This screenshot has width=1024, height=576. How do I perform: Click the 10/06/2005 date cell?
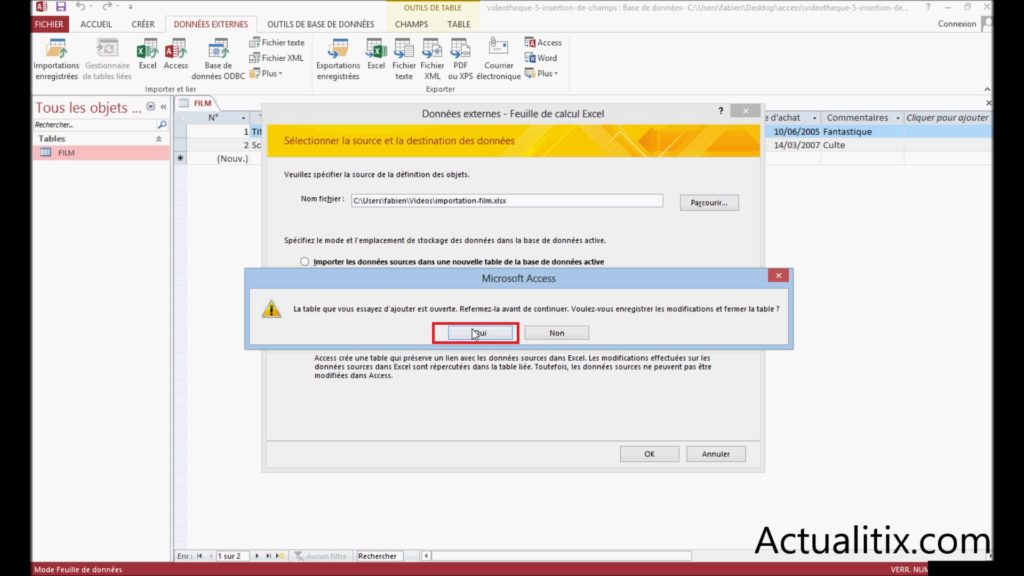coord(793,132)
